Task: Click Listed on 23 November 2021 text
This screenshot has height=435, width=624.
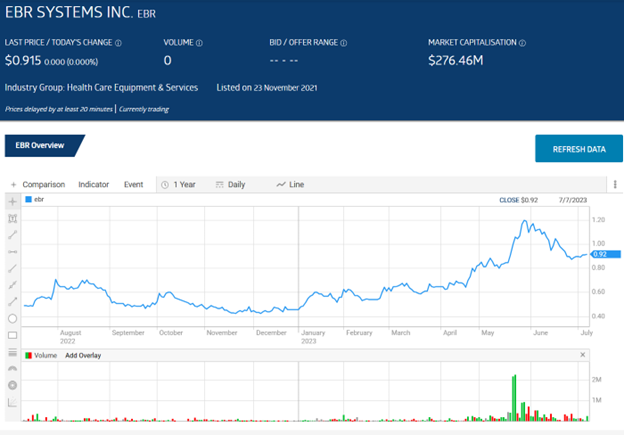Action: tap(267, 88)
